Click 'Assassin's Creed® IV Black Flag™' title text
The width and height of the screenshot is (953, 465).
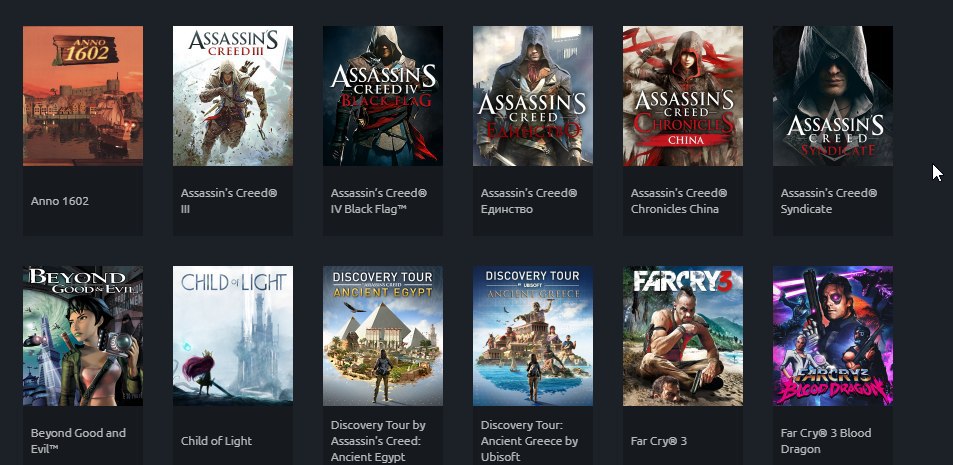point(379,201)
